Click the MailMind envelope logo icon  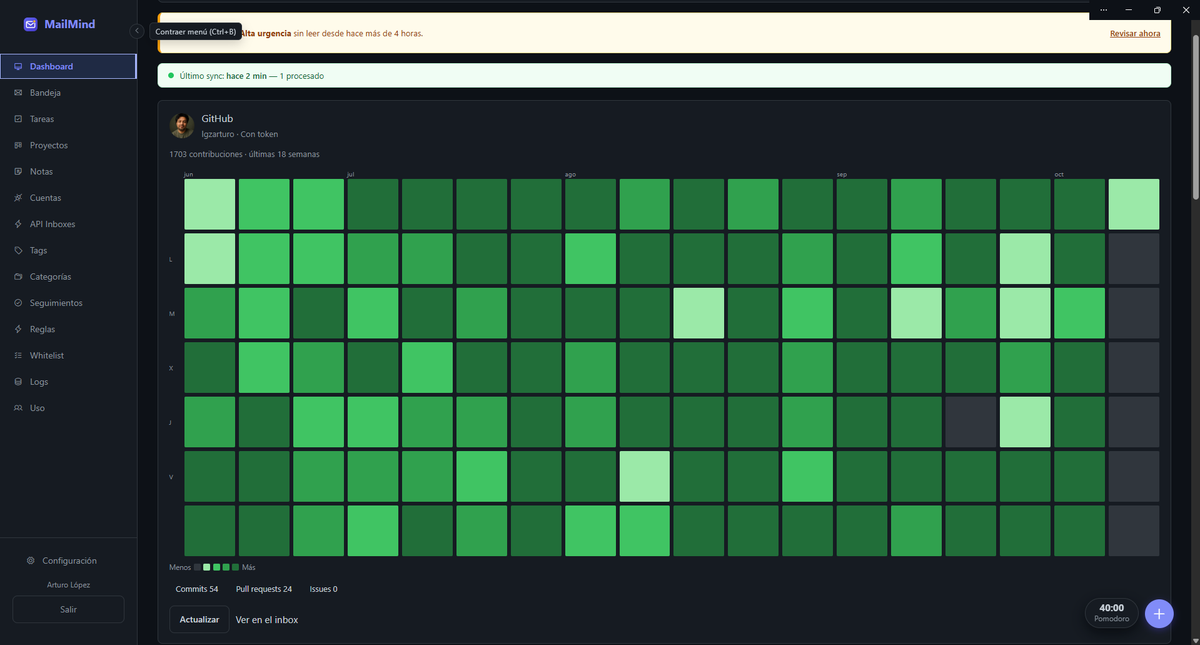point(31,24)
